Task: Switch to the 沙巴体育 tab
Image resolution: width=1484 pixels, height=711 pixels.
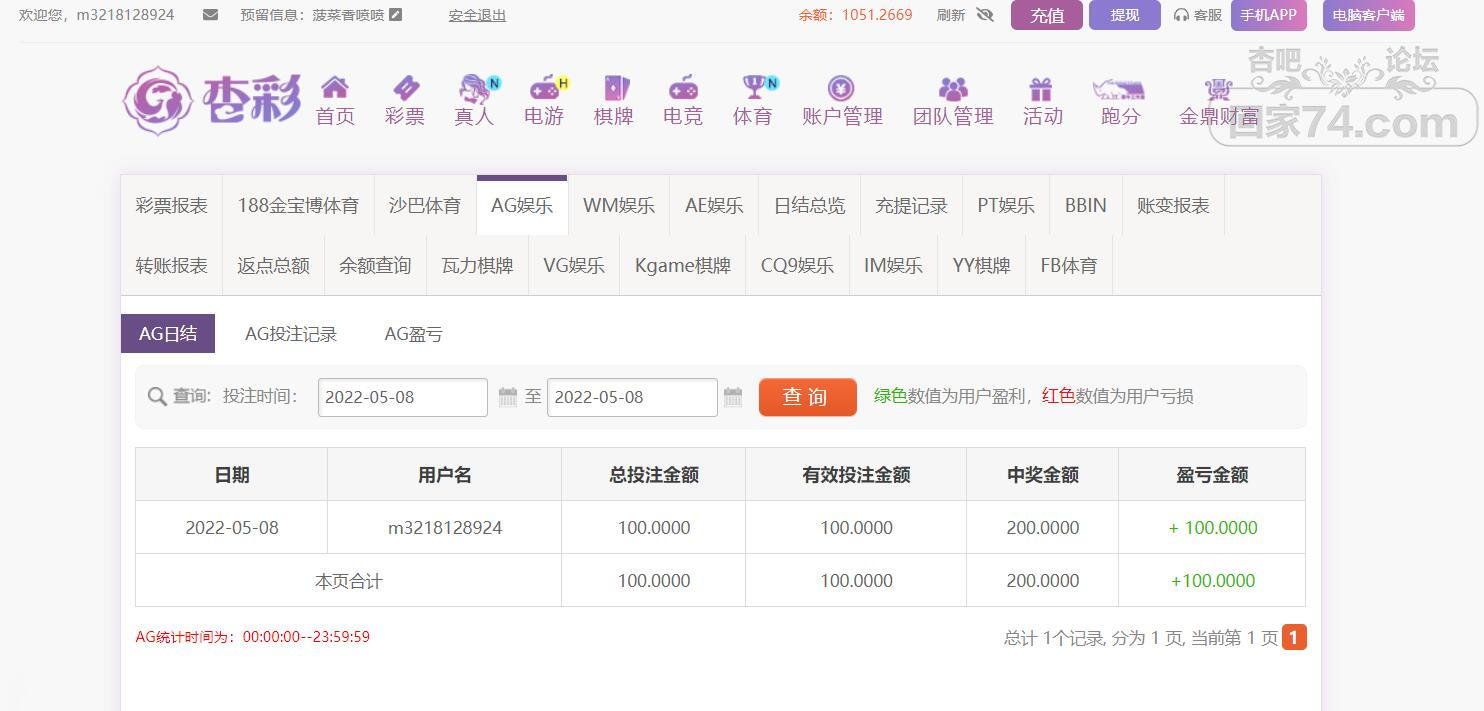Action: tap(425, 205)
